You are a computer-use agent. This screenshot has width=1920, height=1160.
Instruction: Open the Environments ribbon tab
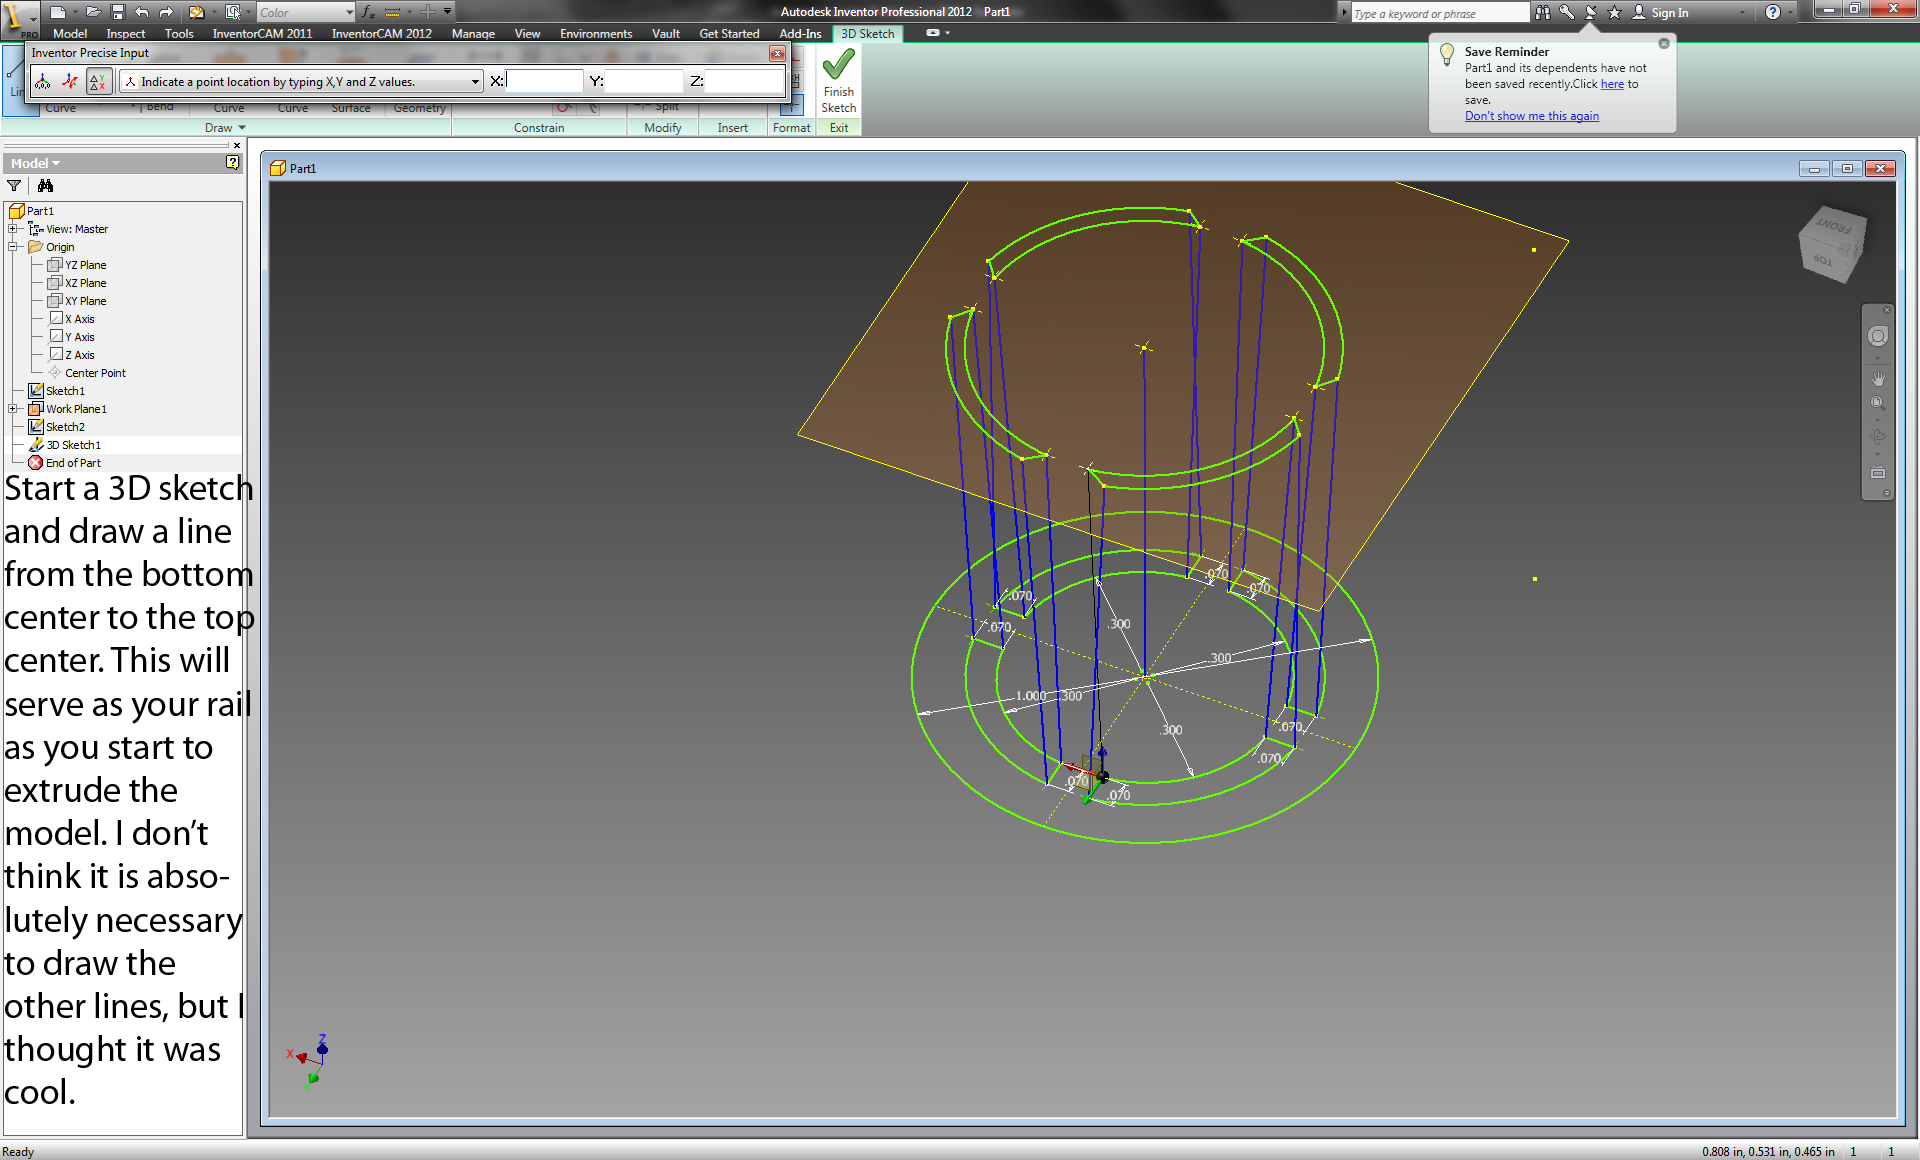[596, 33]
